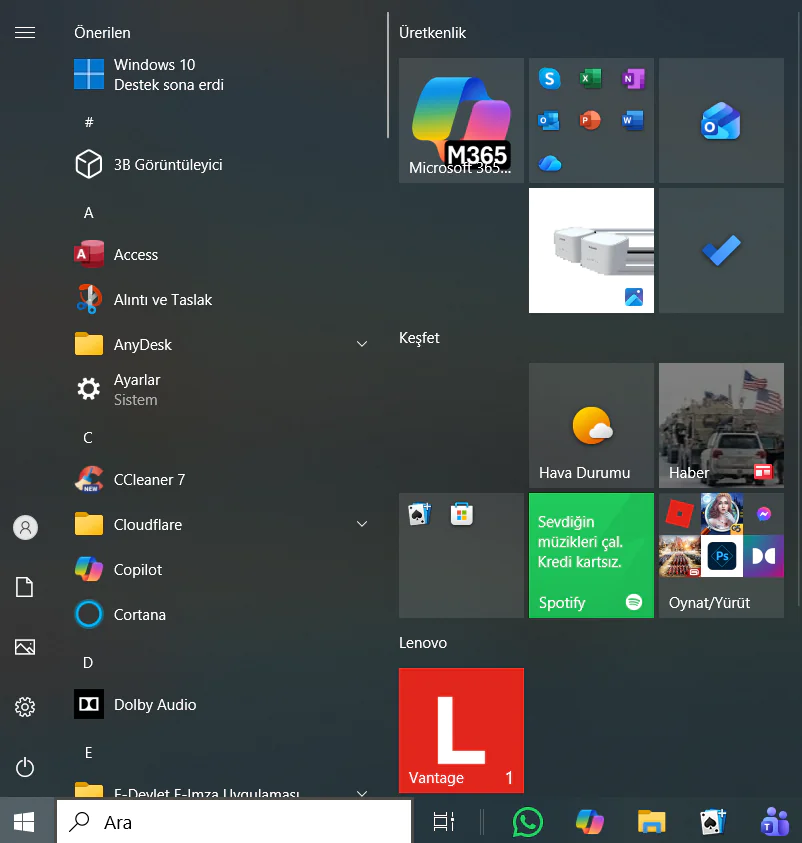
Task: Launch PowerPoint from the Office tile group
Action: point(591,120)
